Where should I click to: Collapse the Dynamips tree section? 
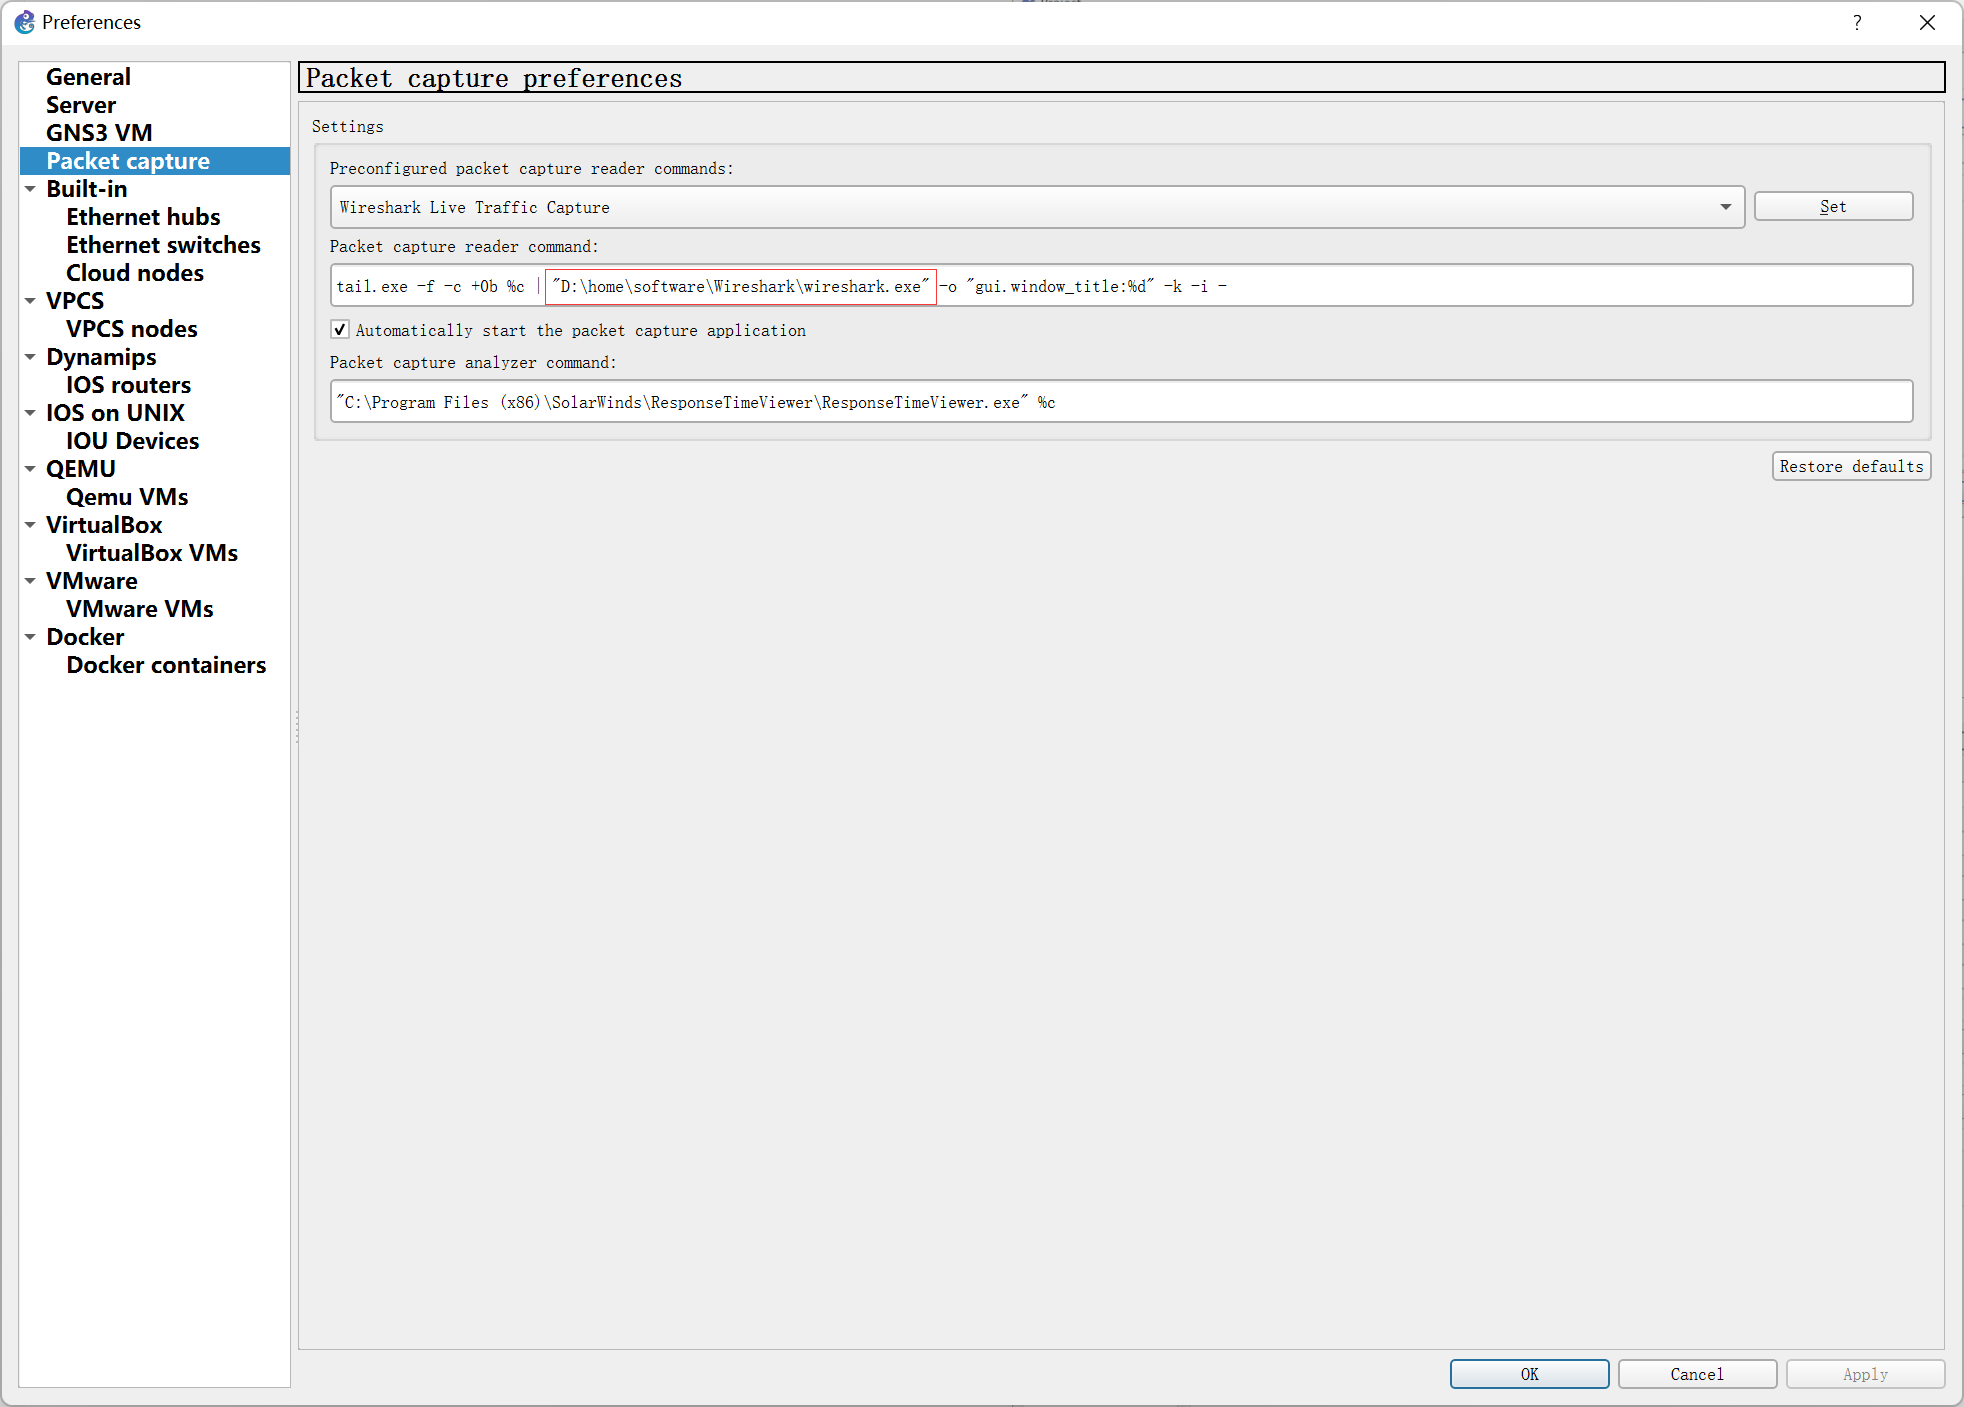[30, 357]
